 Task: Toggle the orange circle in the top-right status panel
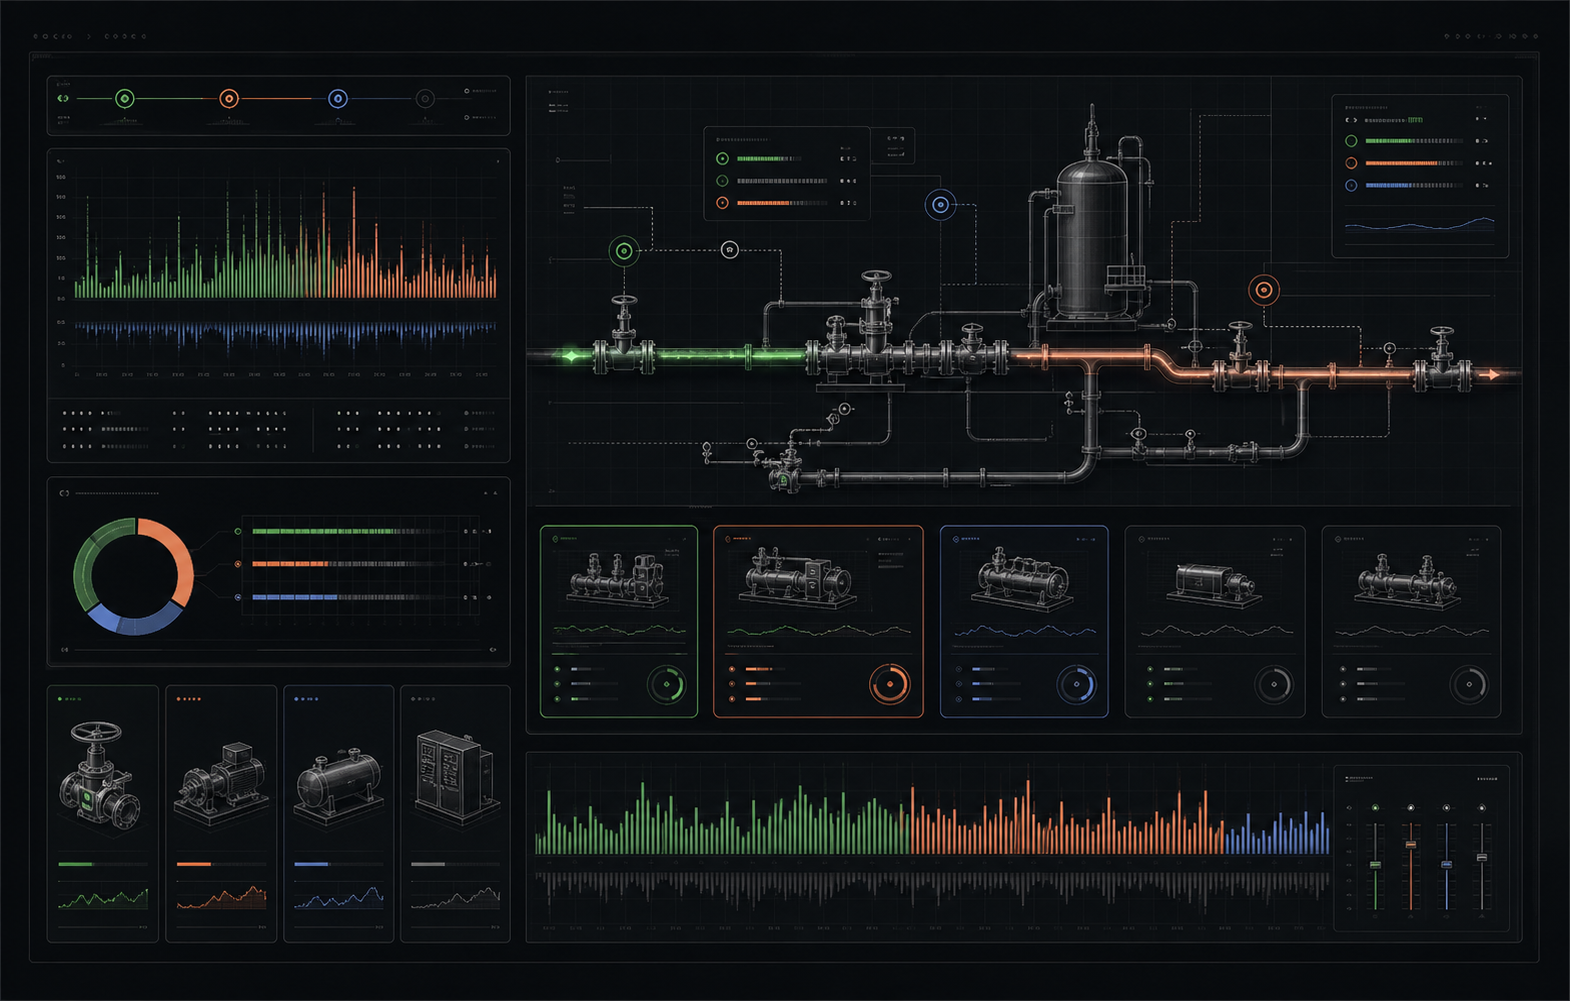[1351, 163]
